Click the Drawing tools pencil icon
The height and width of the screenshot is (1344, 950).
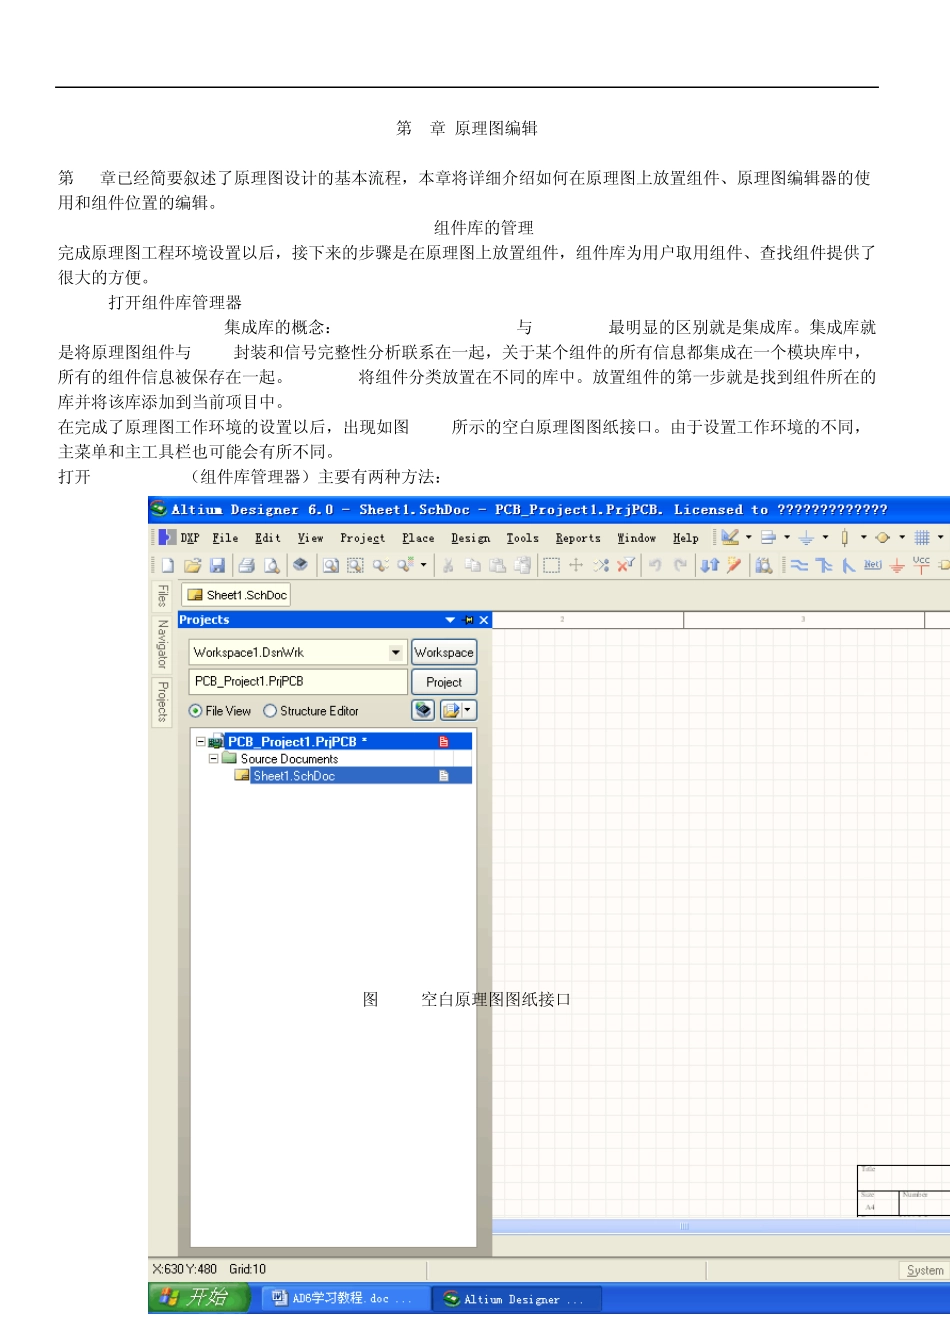click(x=730, y=538)
